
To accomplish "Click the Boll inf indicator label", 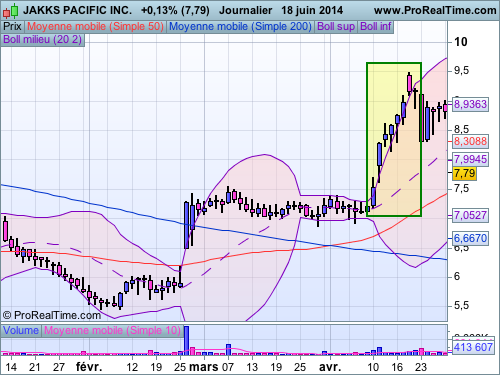I will click(x=376, y=26).
